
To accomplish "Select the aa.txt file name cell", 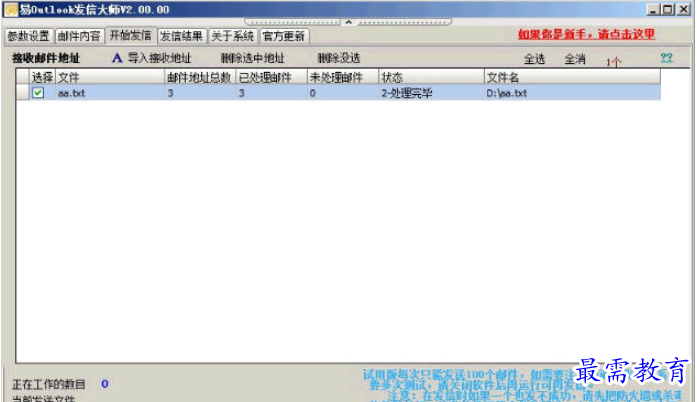I will click(110, 93).
